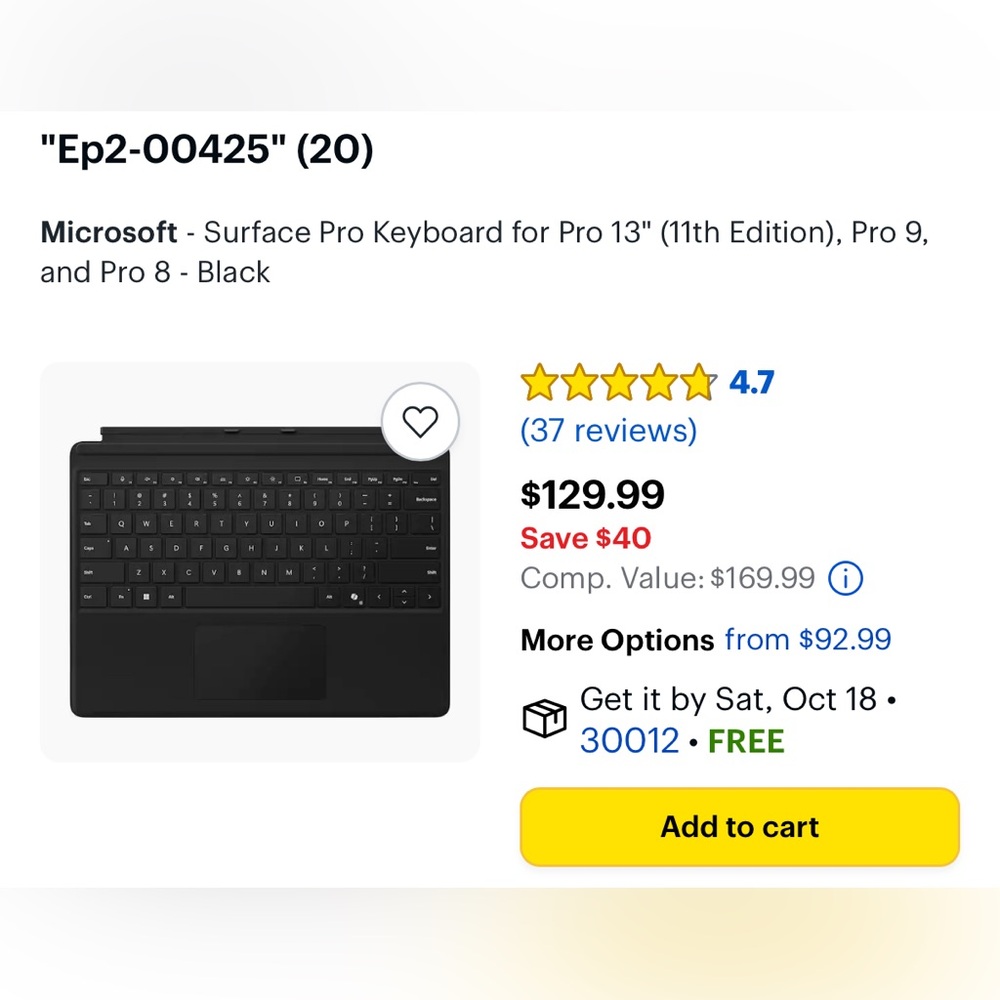Select the first gold rating star
Image resolution: width=1000 pixels, height=1000 pixels.
pyautogui.click(x=540, y=380)
